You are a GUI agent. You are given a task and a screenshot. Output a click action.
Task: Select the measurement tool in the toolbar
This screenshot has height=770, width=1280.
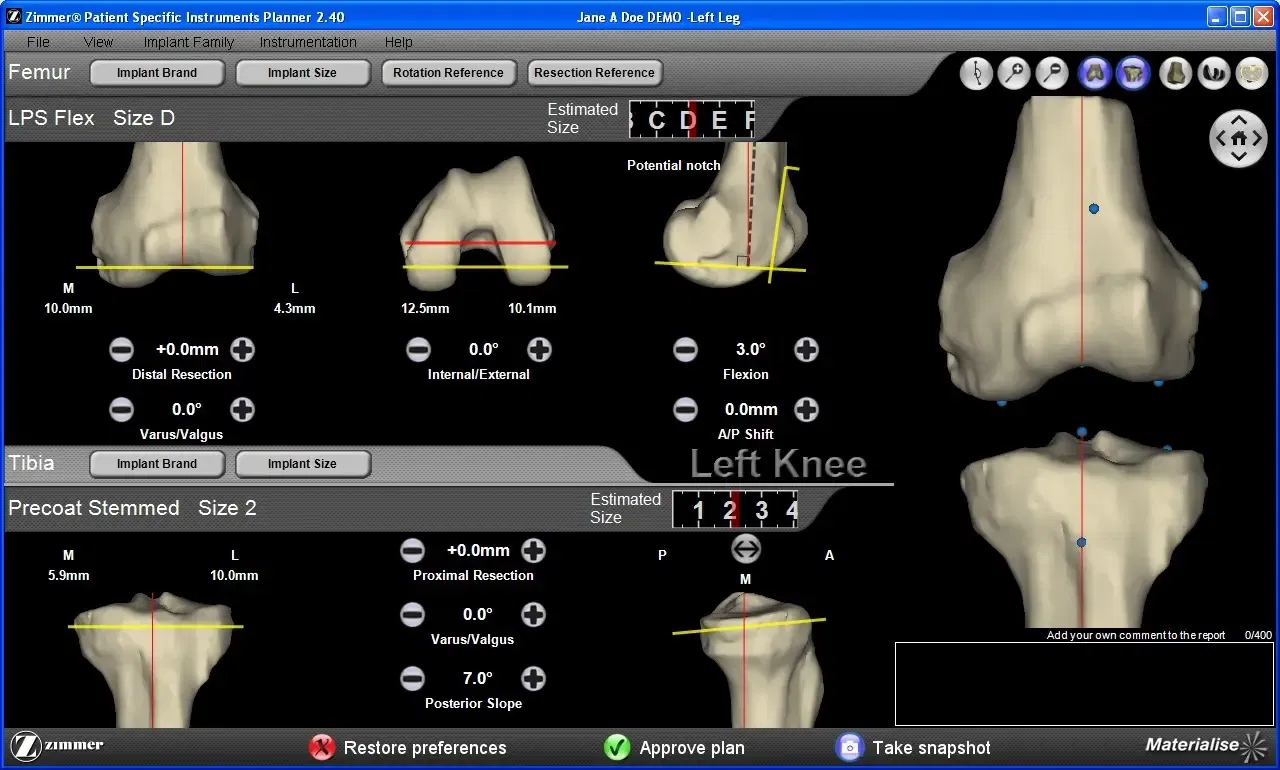[x=976, y=73]
